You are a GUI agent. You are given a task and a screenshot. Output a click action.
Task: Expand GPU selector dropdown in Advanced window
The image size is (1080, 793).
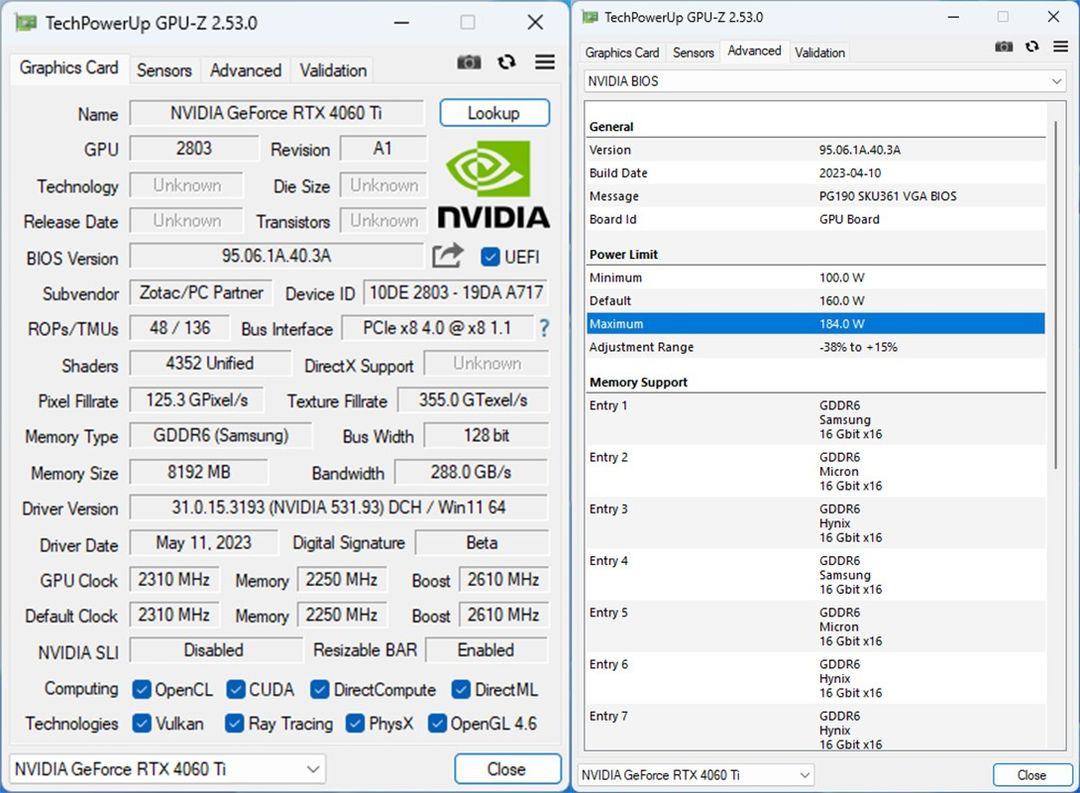[x=696, y=775]
